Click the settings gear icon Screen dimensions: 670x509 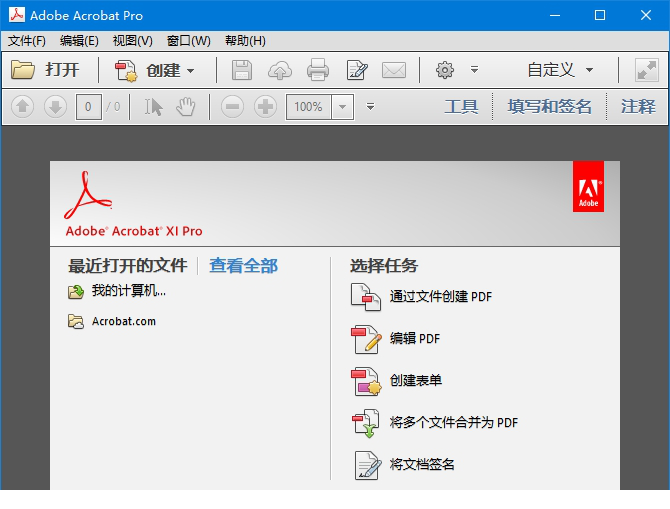click(444, 70)
